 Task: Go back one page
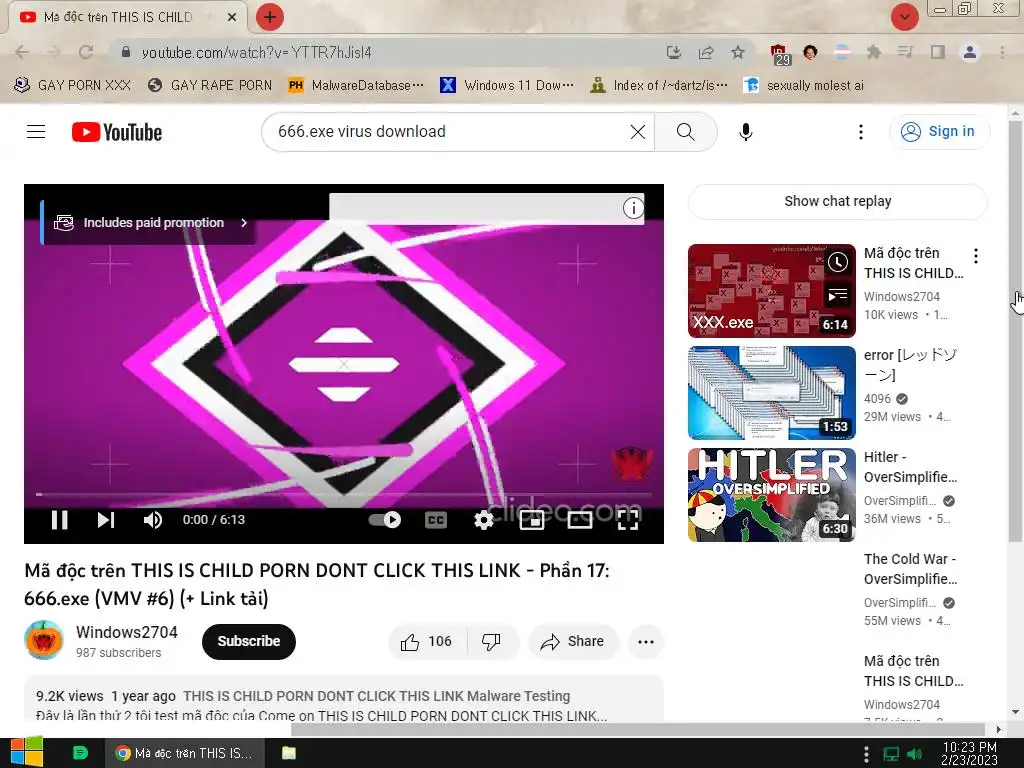22,52
